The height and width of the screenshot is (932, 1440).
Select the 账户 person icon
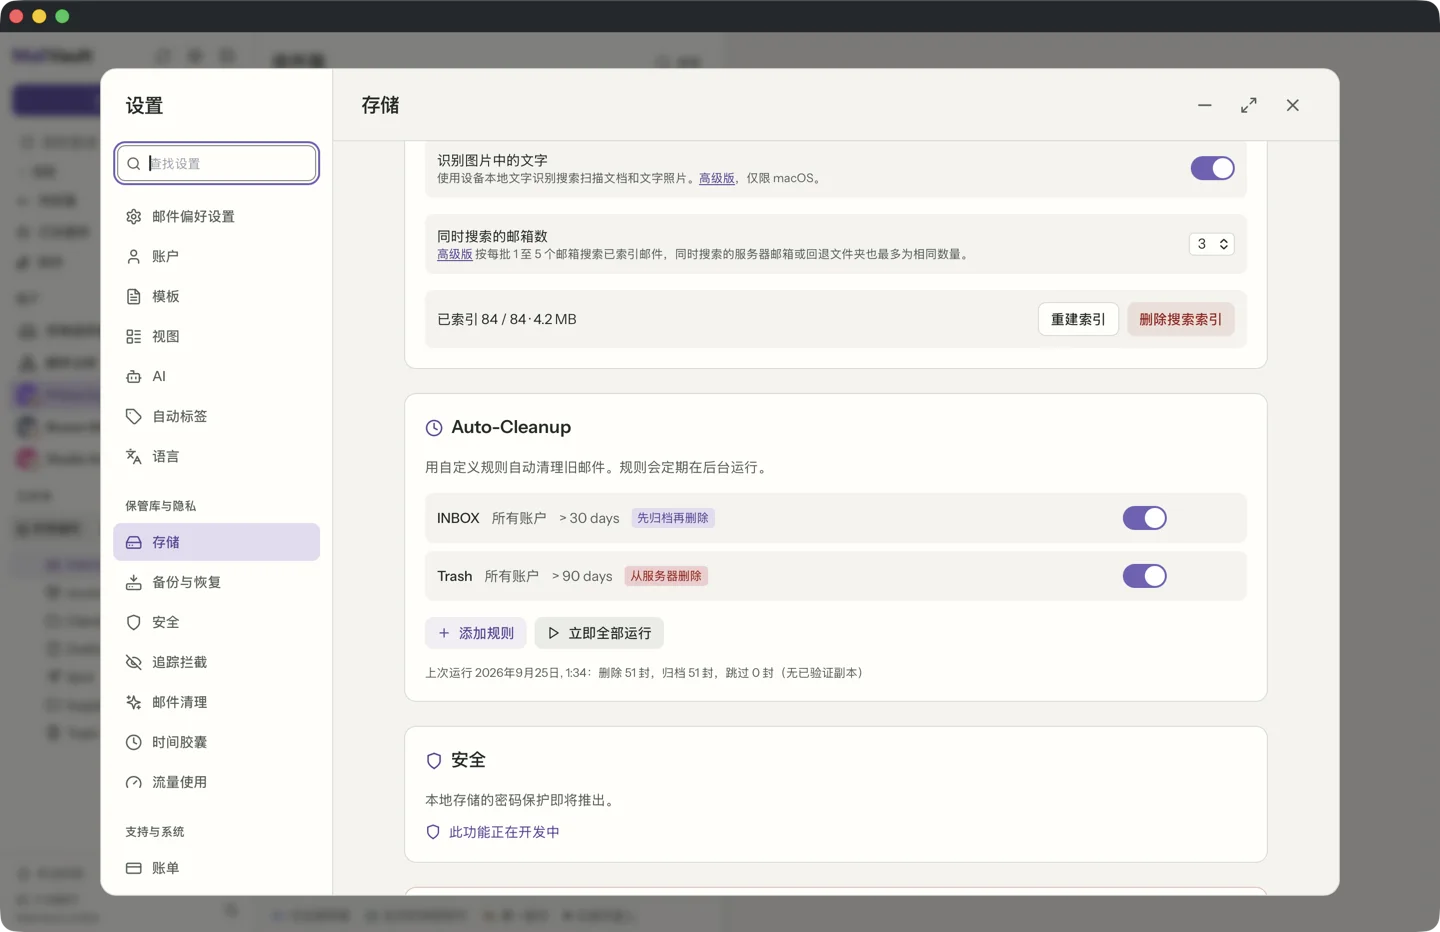point(134,257)
